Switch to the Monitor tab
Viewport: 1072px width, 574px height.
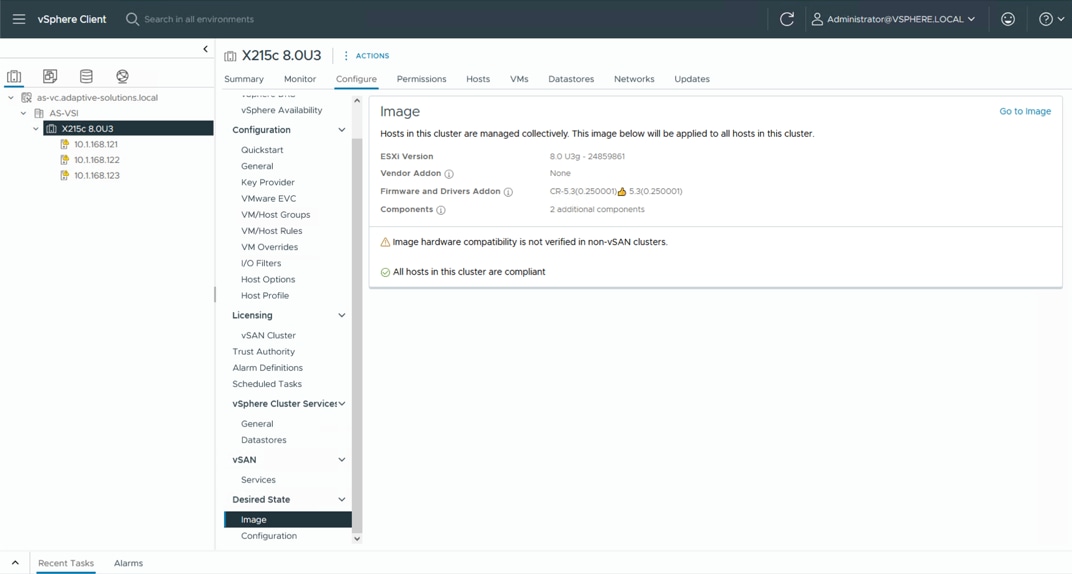[x=299, y=79]
